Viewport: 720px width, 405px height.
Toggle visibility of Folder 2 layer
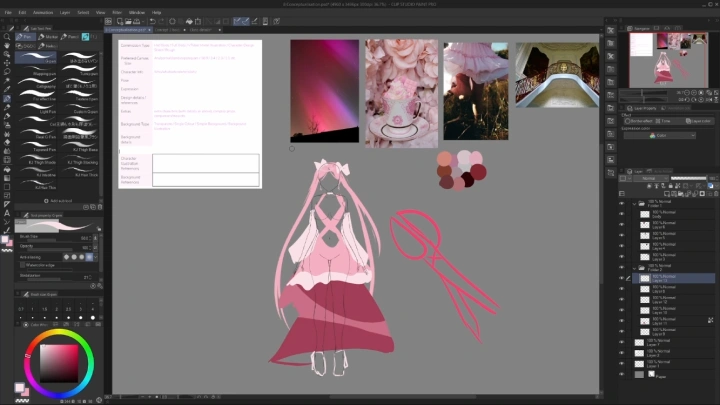(x=621, y=268)
